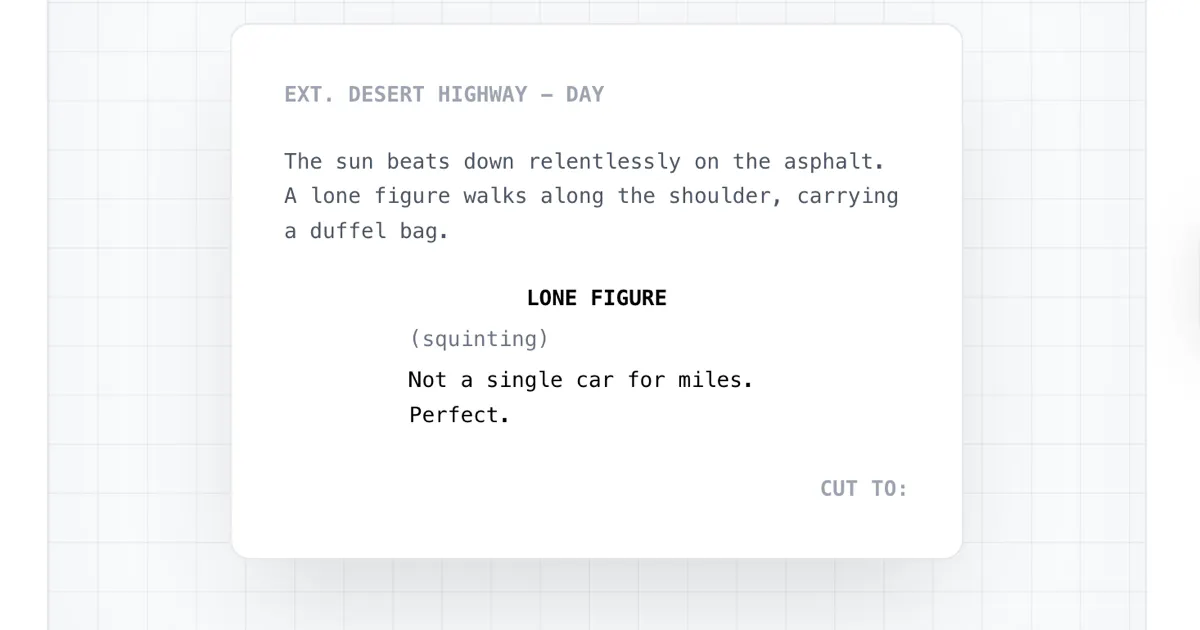Click the word HIGHWAY in the scene heading
Image resolution: width=1200 pixels, height=630 pixels.
click(482, 95)
